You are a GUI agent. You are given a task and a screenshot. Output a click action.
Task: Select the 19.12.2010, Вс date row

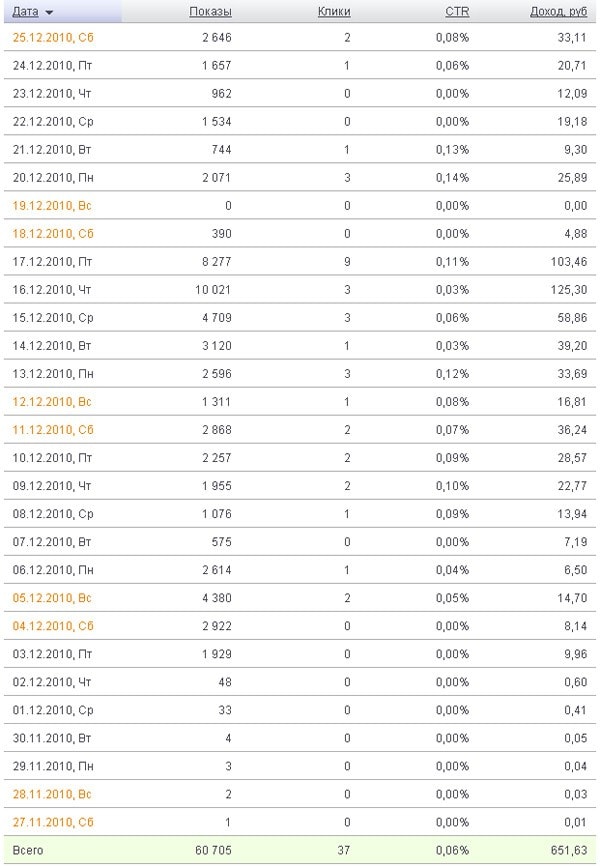(53, 206)
